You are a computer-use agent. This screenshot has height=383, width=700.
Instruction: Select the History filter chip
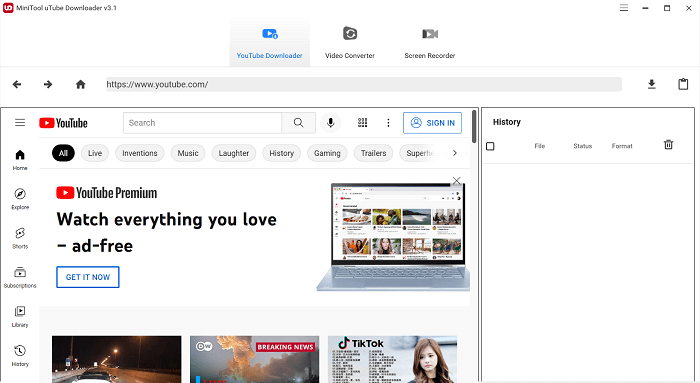[x=281, y=153]
